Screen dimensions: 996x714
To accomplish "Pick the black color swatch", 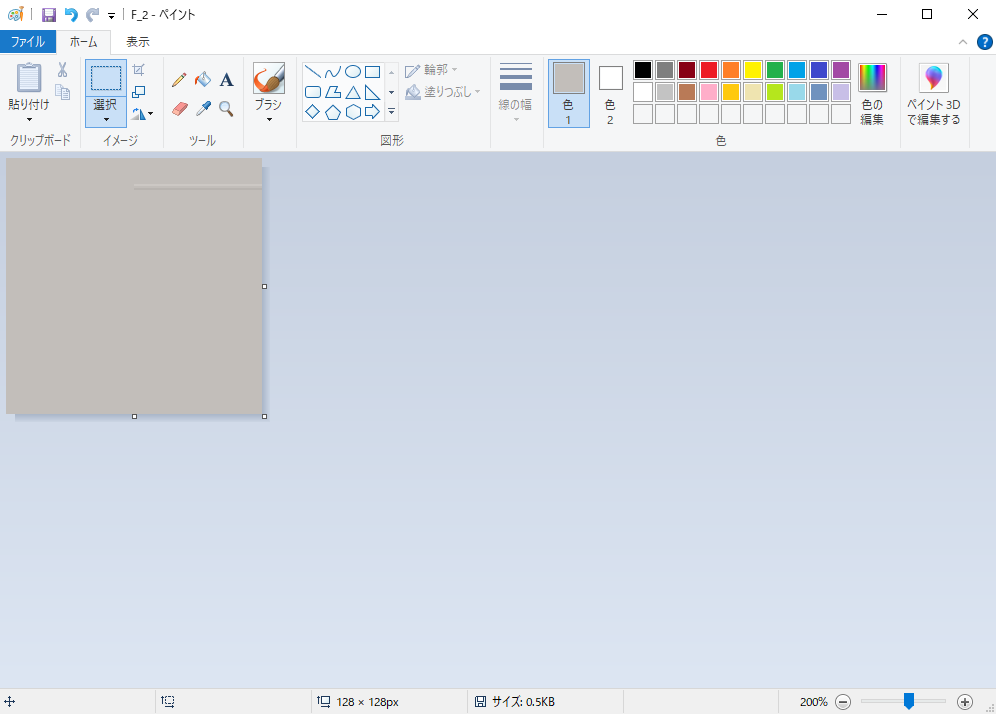I will pos(643,70).
